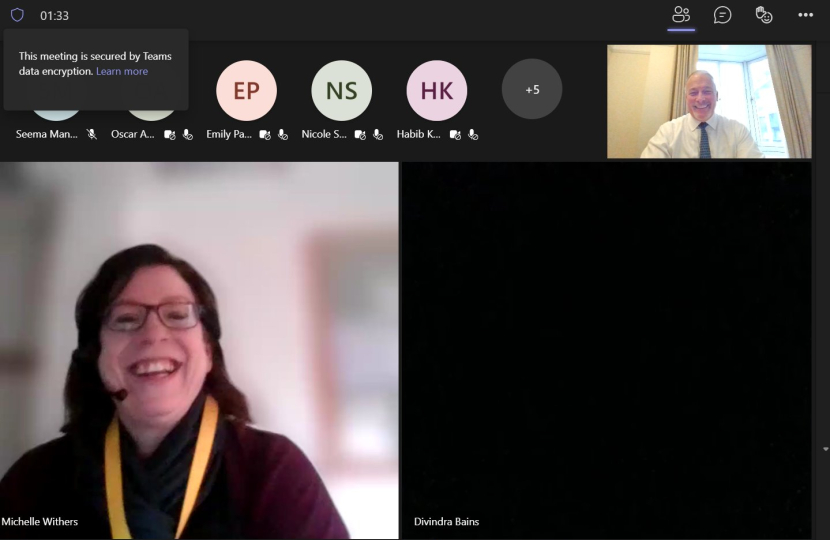
Task: Click Nicole's camera-off status icon
Action: (361, 134)
